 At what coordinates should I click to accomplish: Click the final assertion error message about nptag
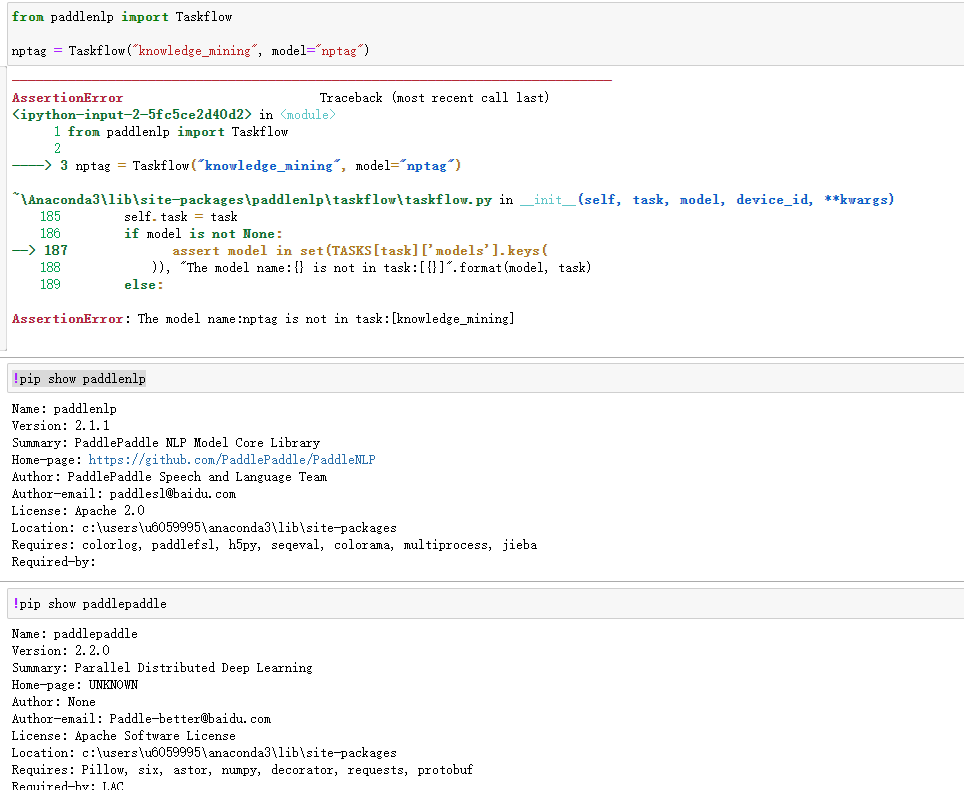(x=260, y=318)
